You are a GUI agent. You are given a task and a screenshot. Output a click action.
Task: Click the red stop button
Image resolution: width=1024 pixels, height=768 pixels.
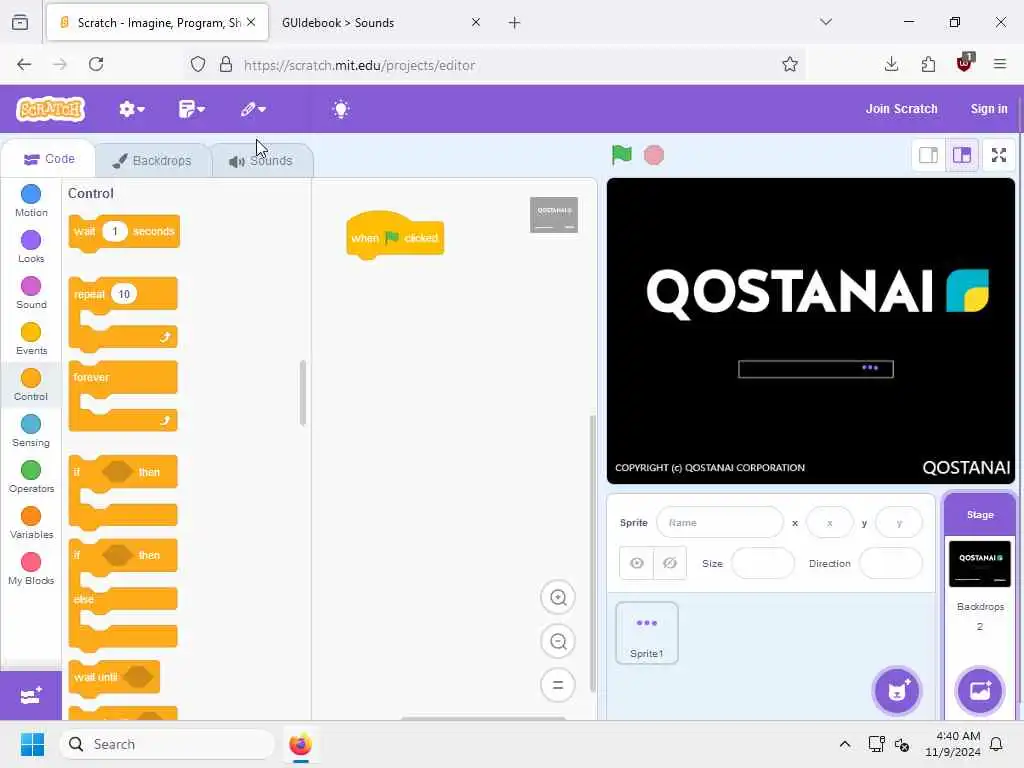tap(654, 155)
